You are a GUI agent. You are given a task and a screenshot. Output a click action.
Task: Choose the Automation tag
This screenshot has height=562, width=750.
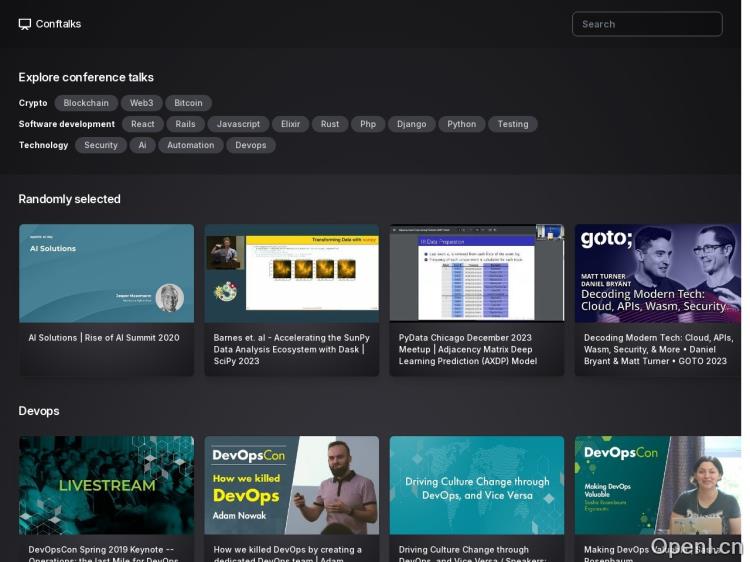pyautogui.click(x=190, y=145)
